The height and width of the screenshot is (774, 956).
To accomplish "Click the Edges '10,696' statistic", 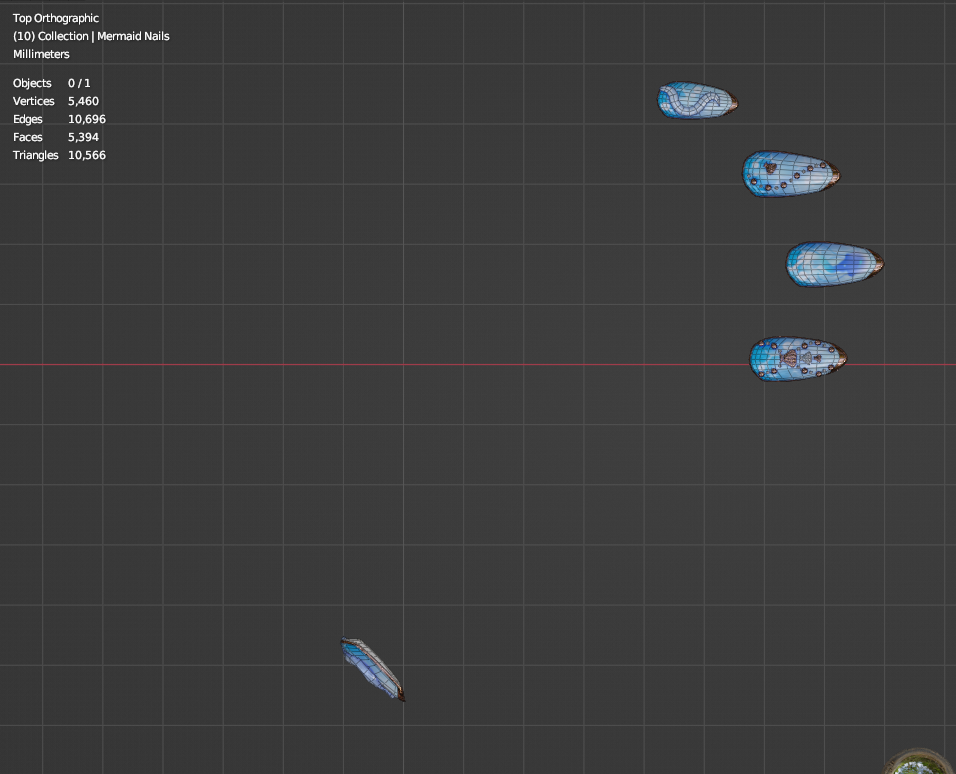I will click(87, 119).
